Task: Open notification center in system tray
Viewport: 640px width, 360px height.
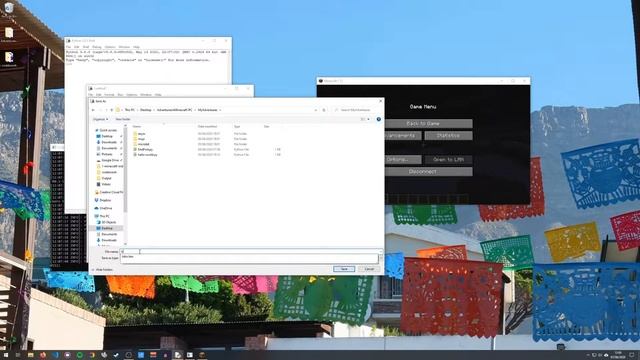Action: (x=632, y=355)
